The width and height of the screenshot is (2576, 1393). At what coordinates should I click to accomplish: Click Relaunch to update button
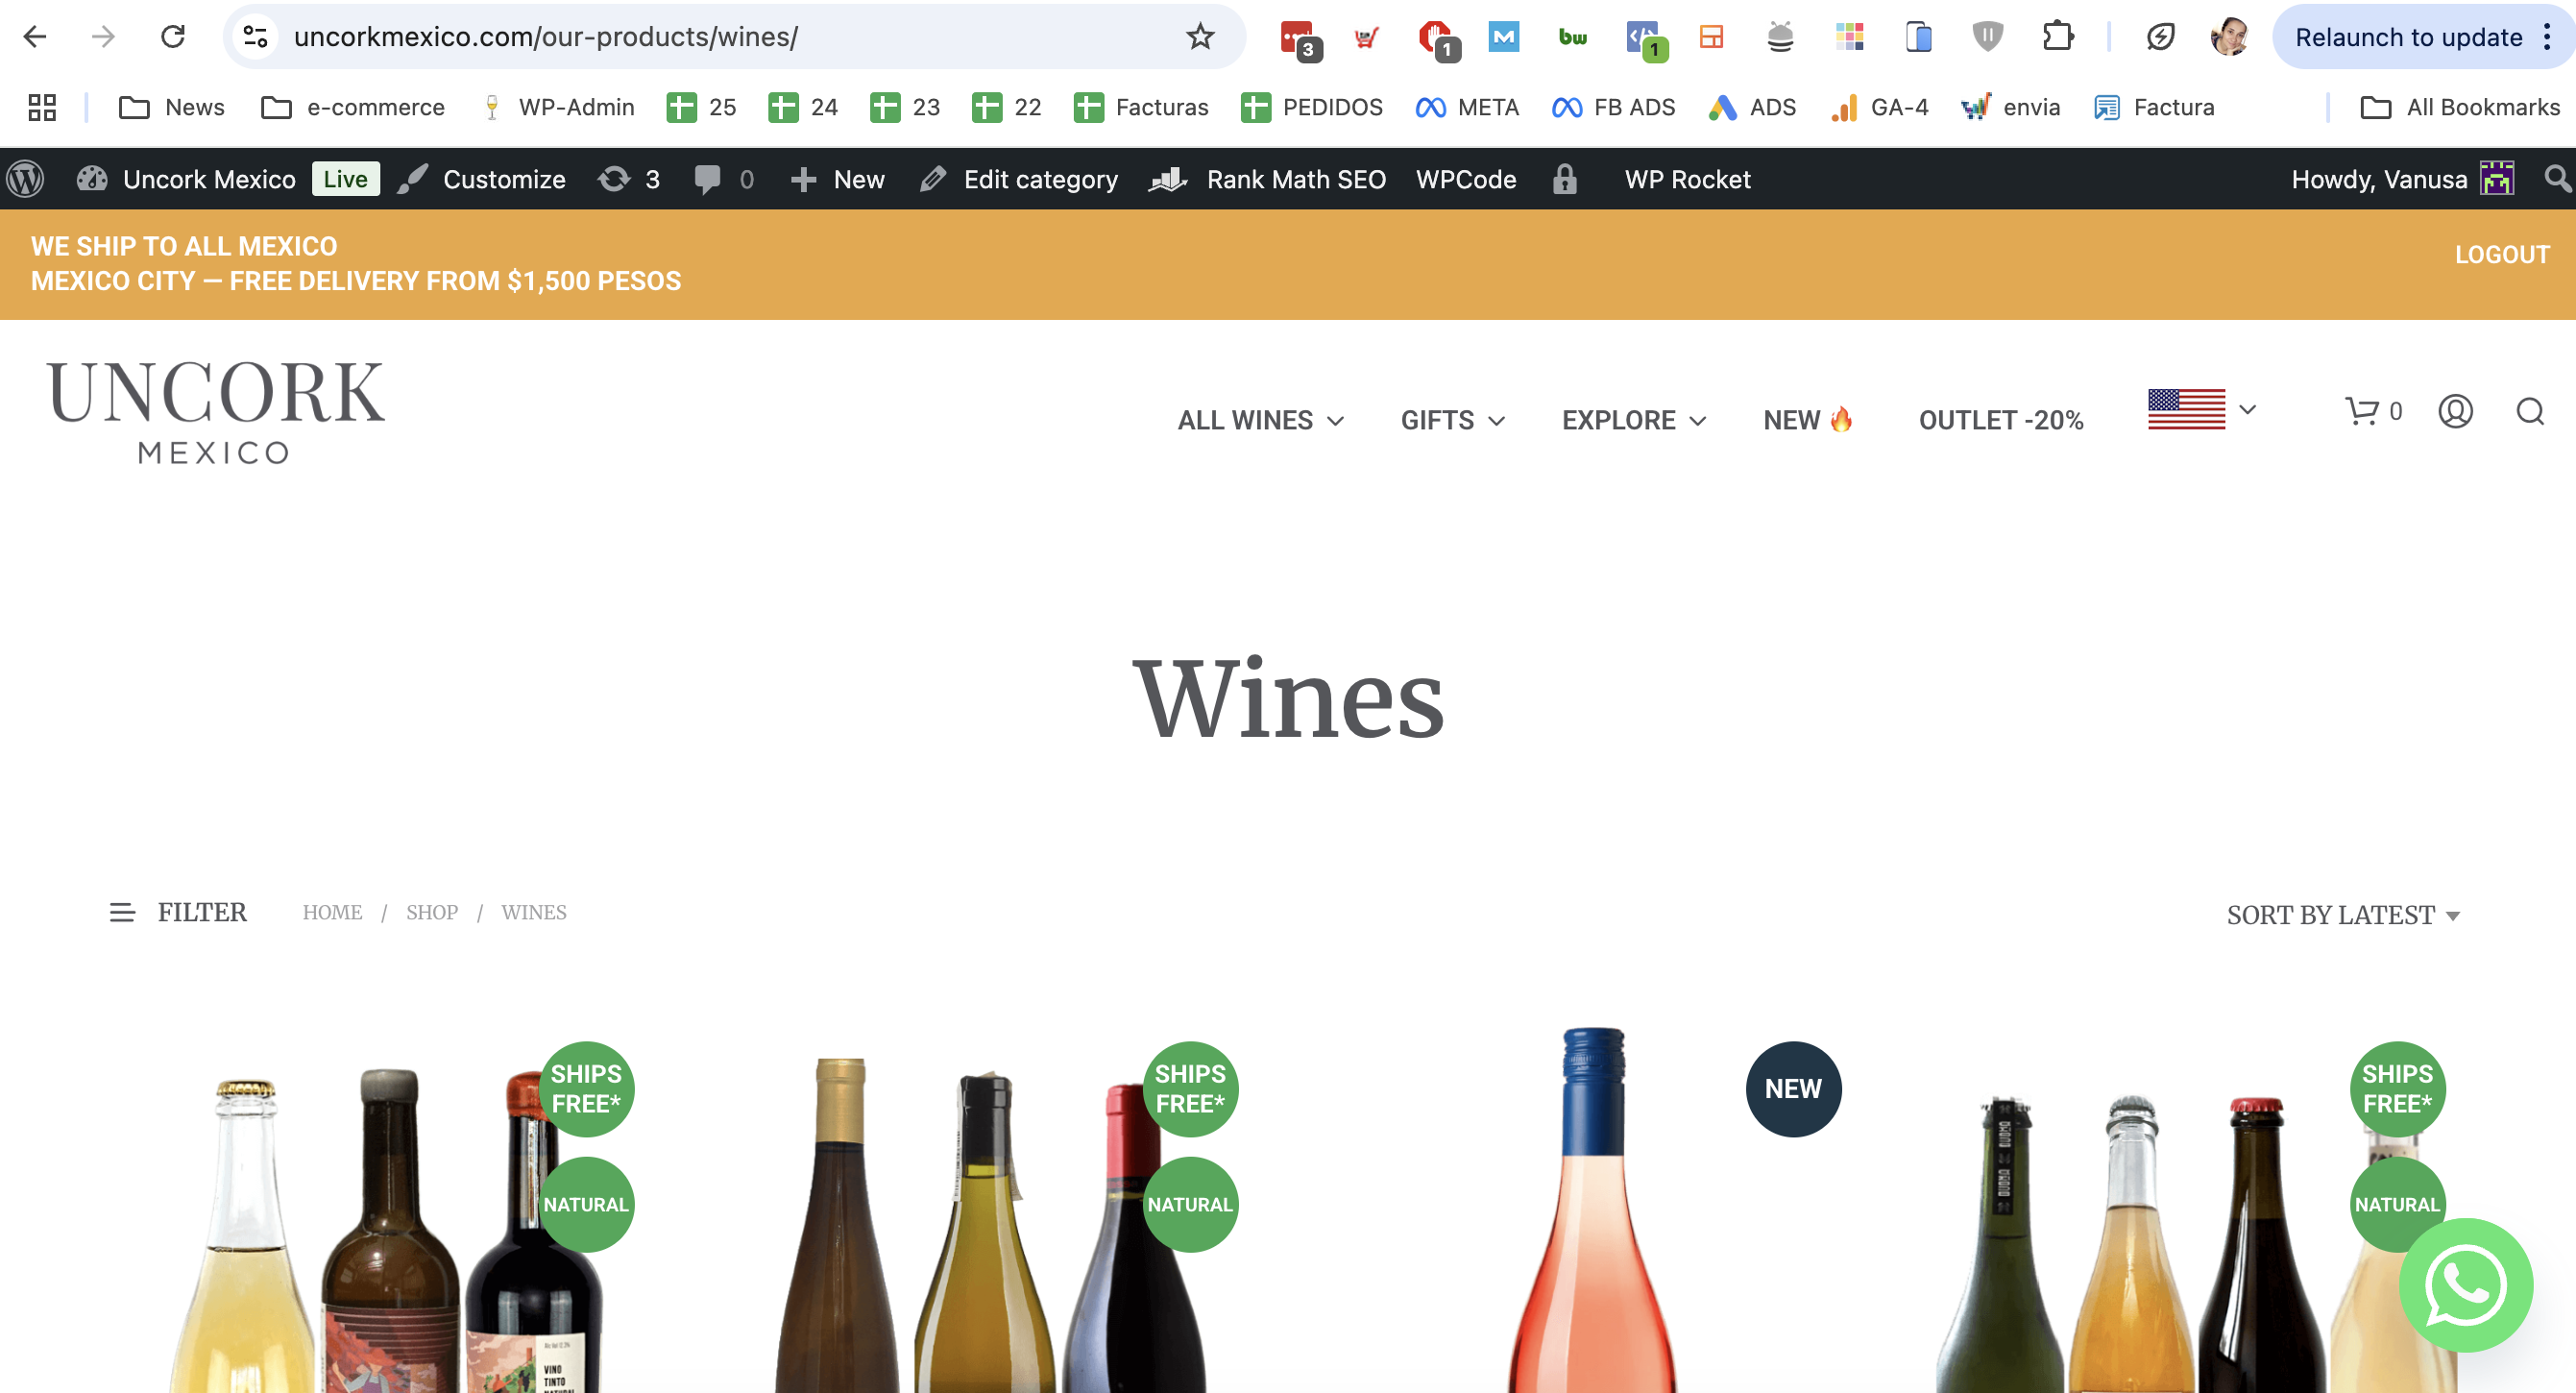[2408, 37]
